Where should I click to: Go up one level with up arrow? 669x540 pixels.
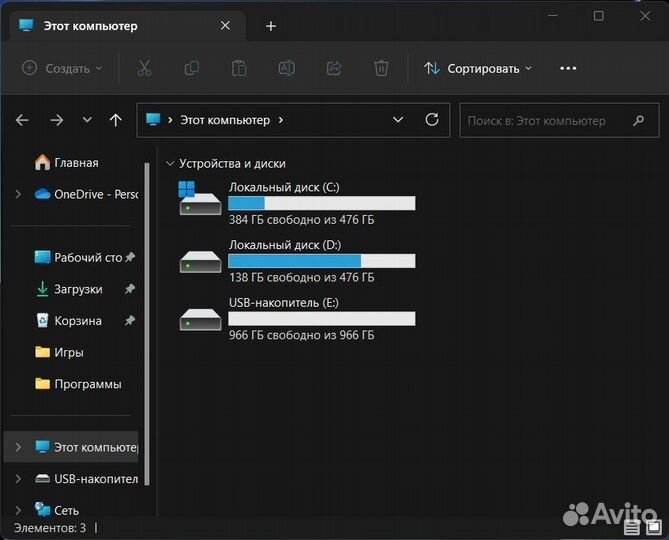click(115, 120)
